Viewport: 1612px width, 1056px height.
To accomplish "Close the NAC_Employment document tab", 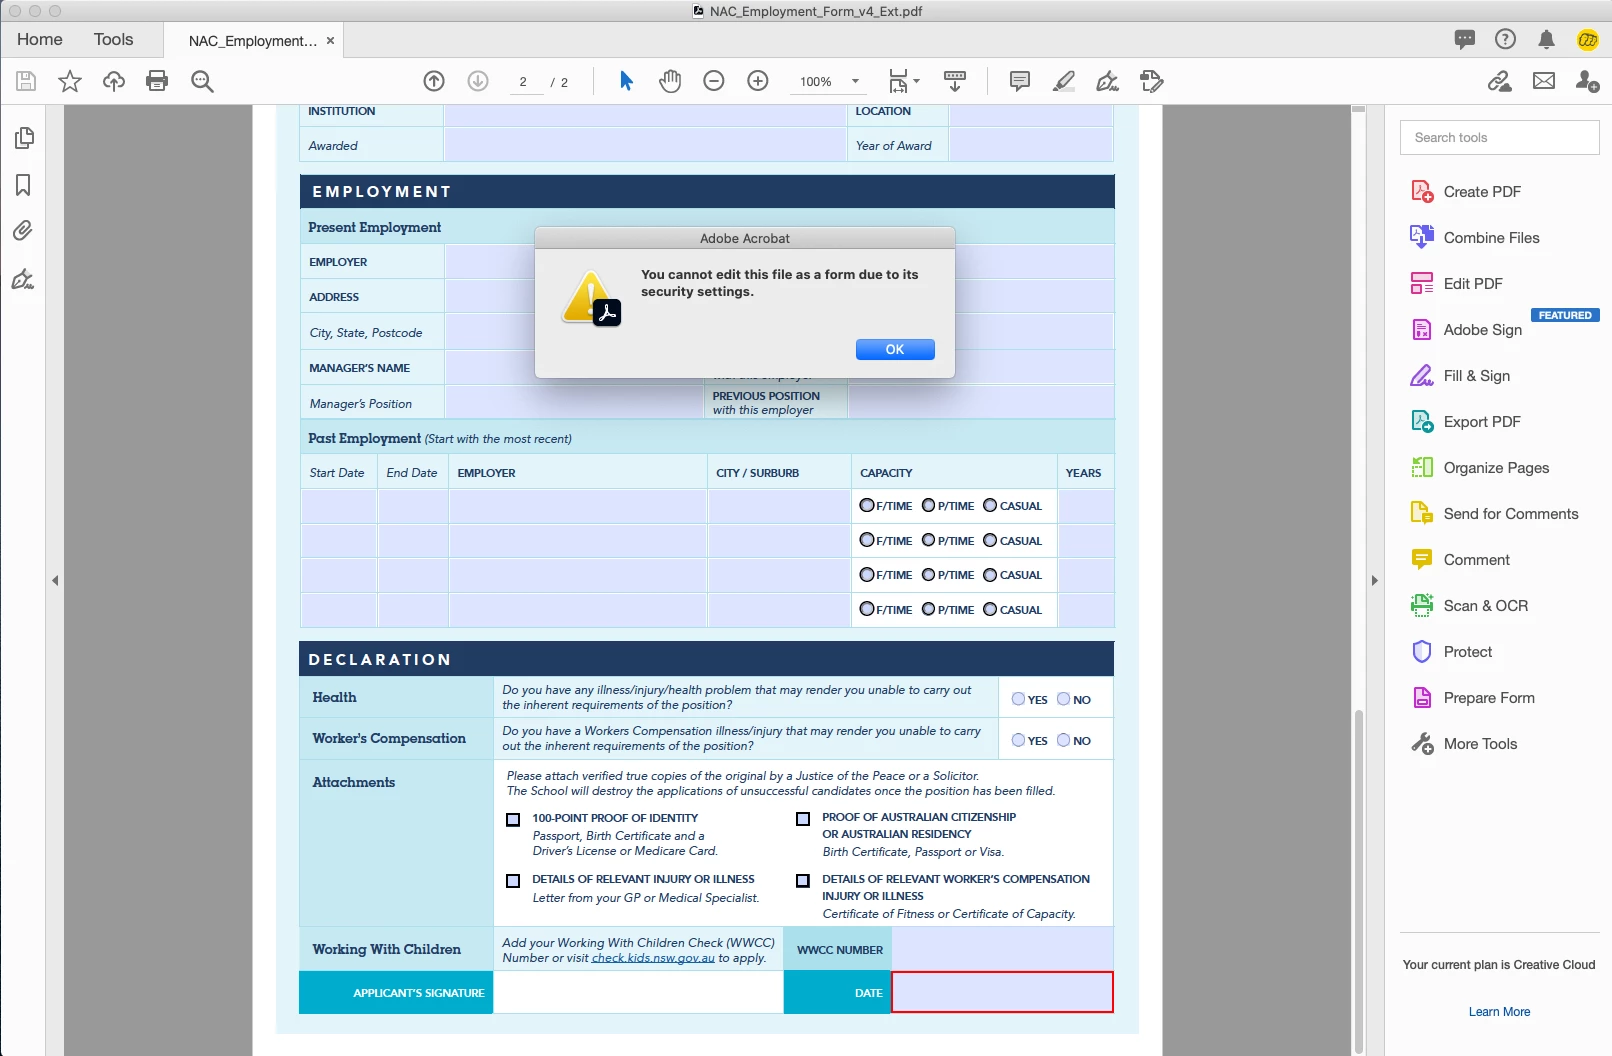I will pos(330,41).
